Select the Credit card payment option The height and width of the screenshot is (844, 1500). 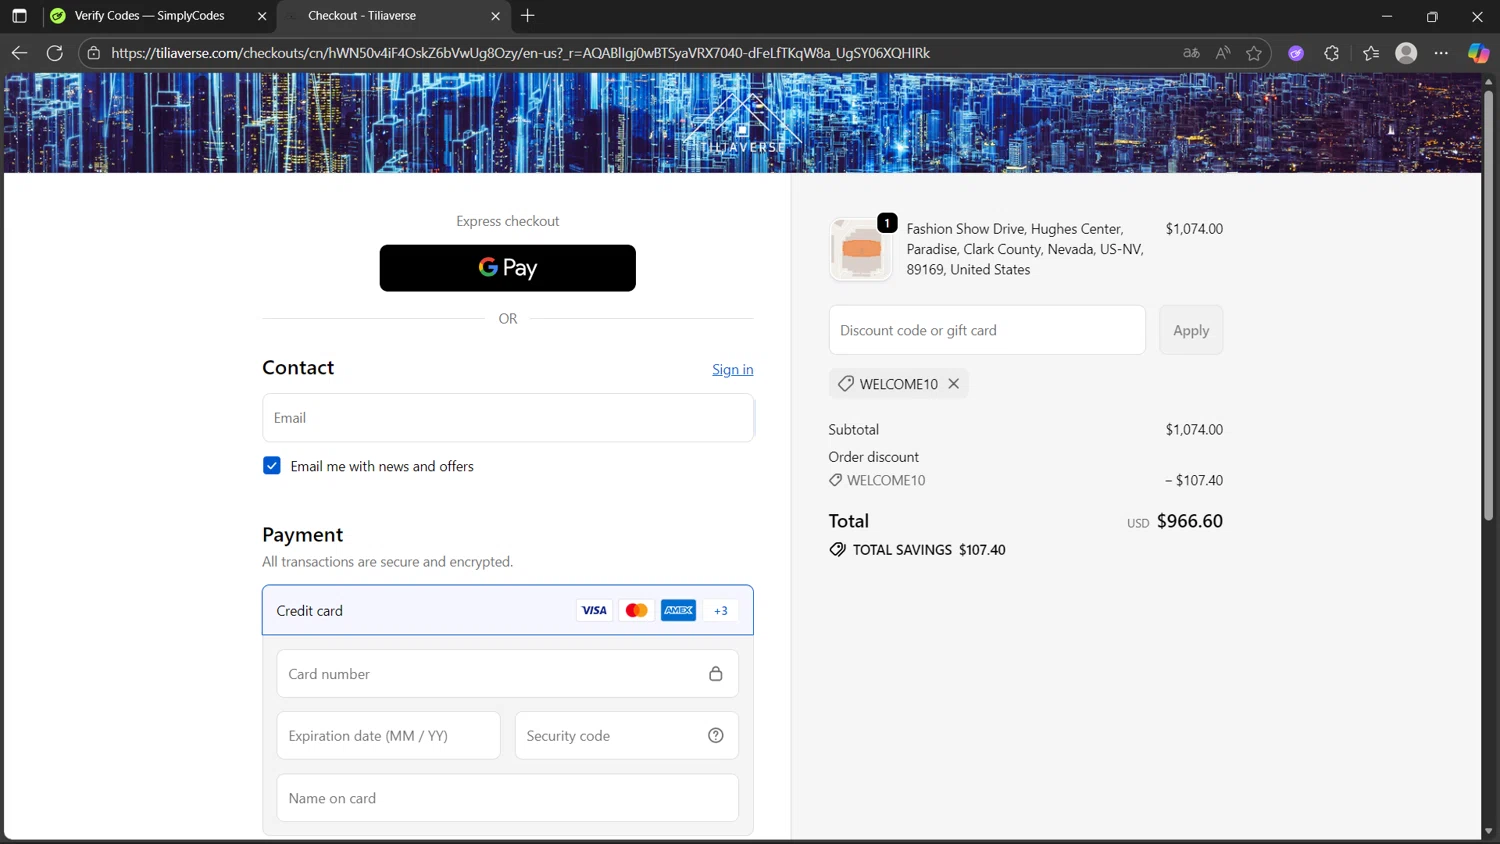click(x=508, y=611)
